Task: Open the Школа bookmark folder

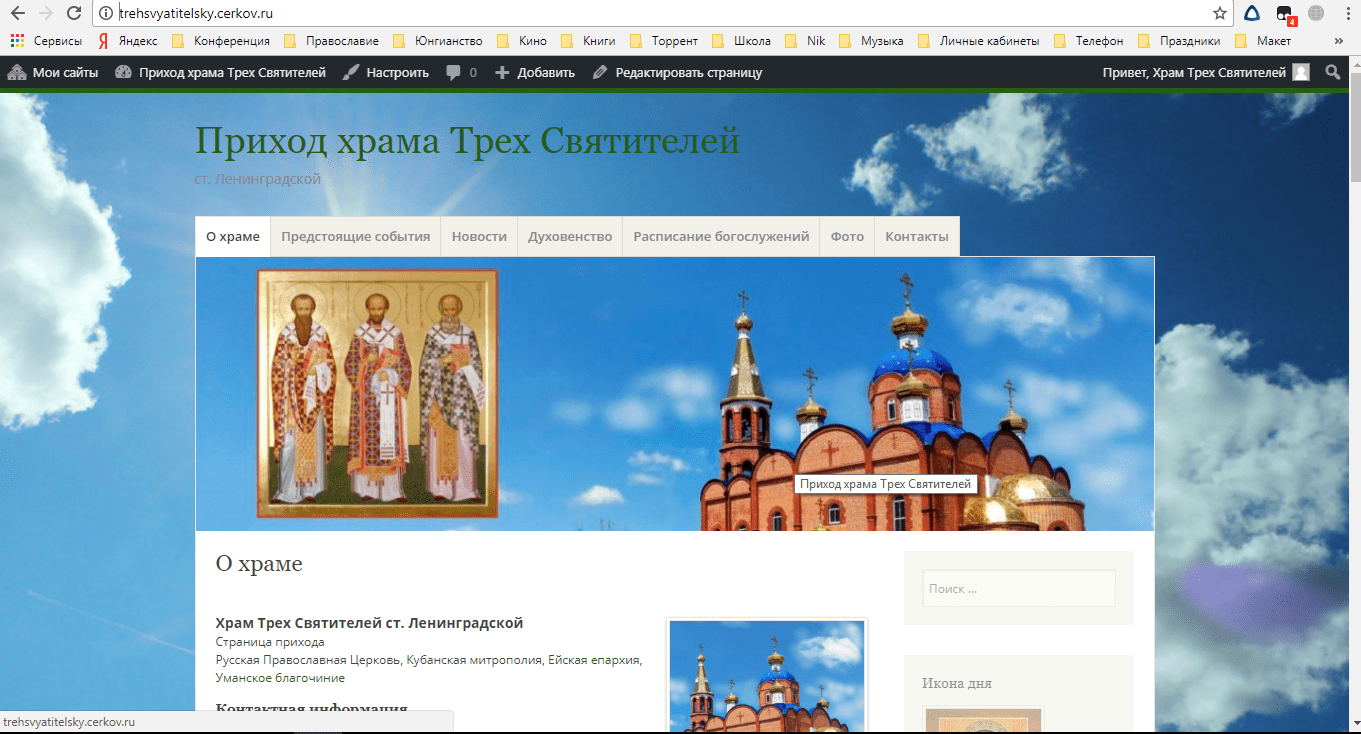Action: (741, 41)
